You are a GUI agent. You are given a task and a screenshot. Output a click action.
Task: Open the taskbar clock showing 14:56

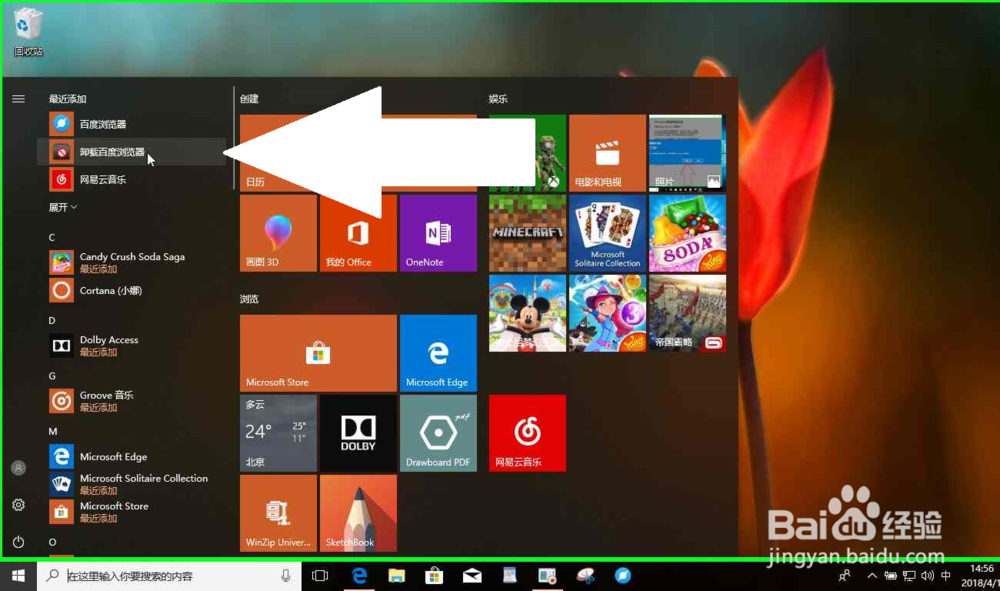coord(981,576)
